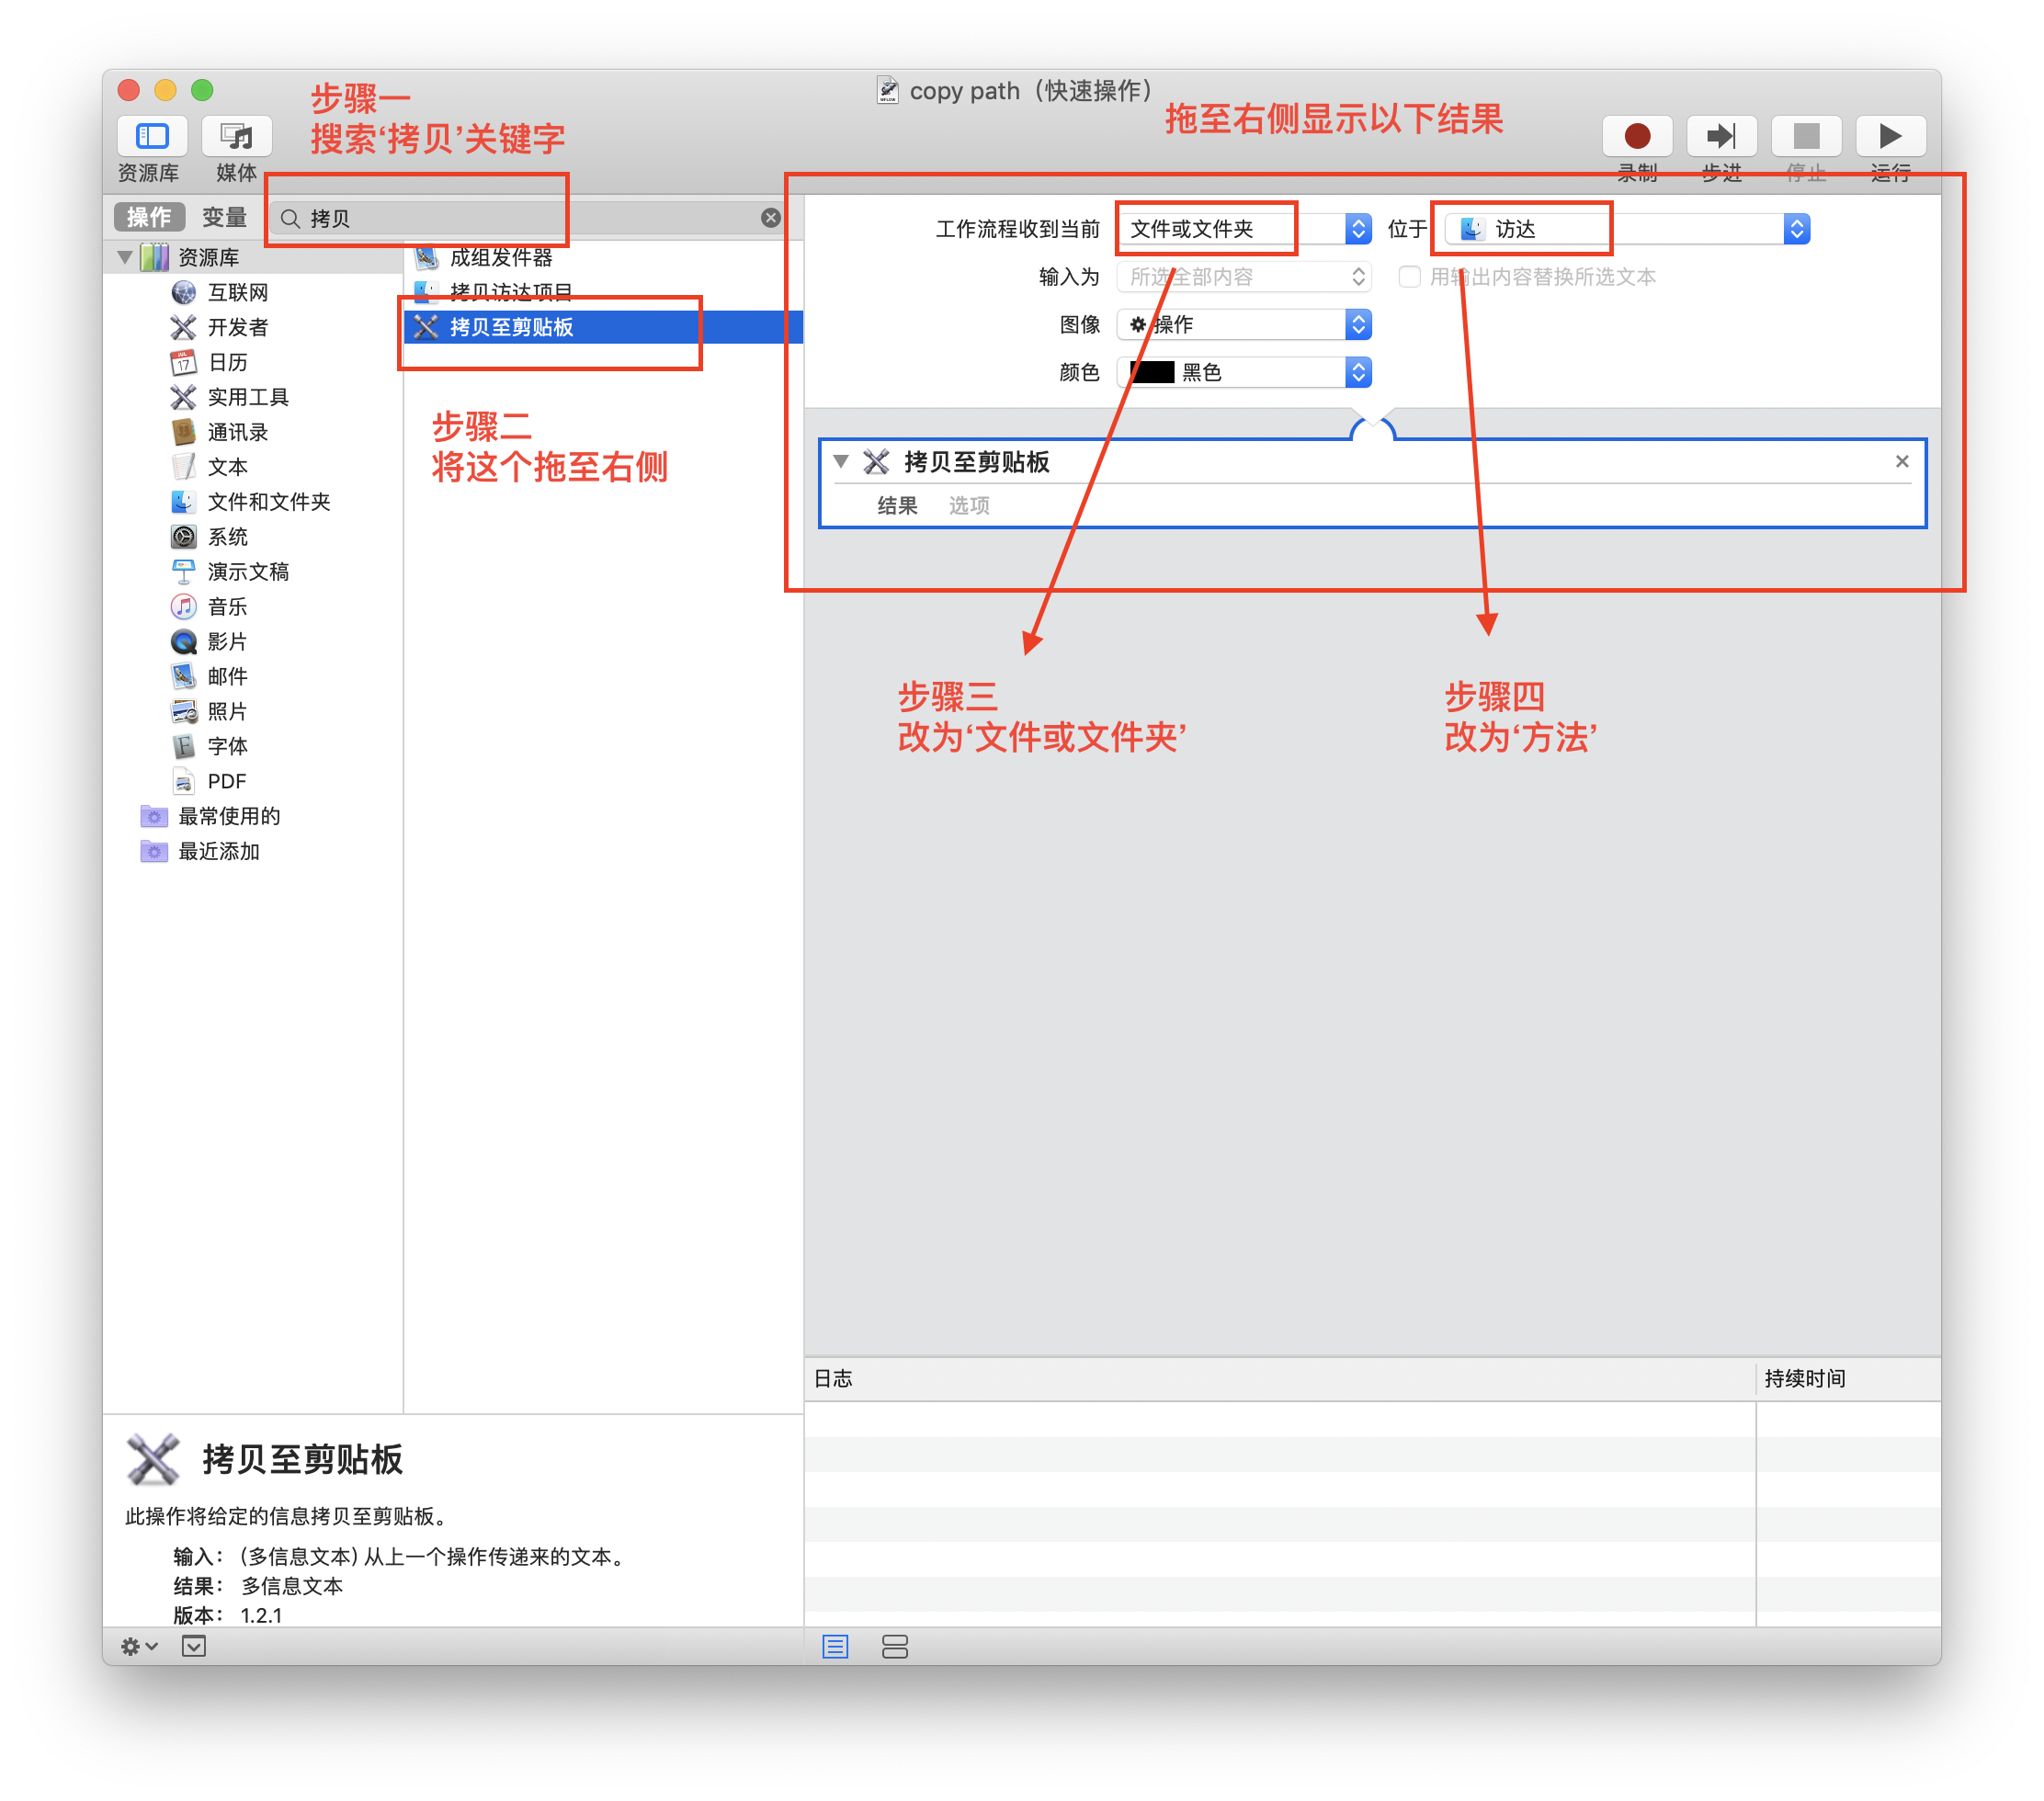Collapse the 资源库 tree disclosure triangle
2044x1801 pixels.
click(x=125, y=257)
